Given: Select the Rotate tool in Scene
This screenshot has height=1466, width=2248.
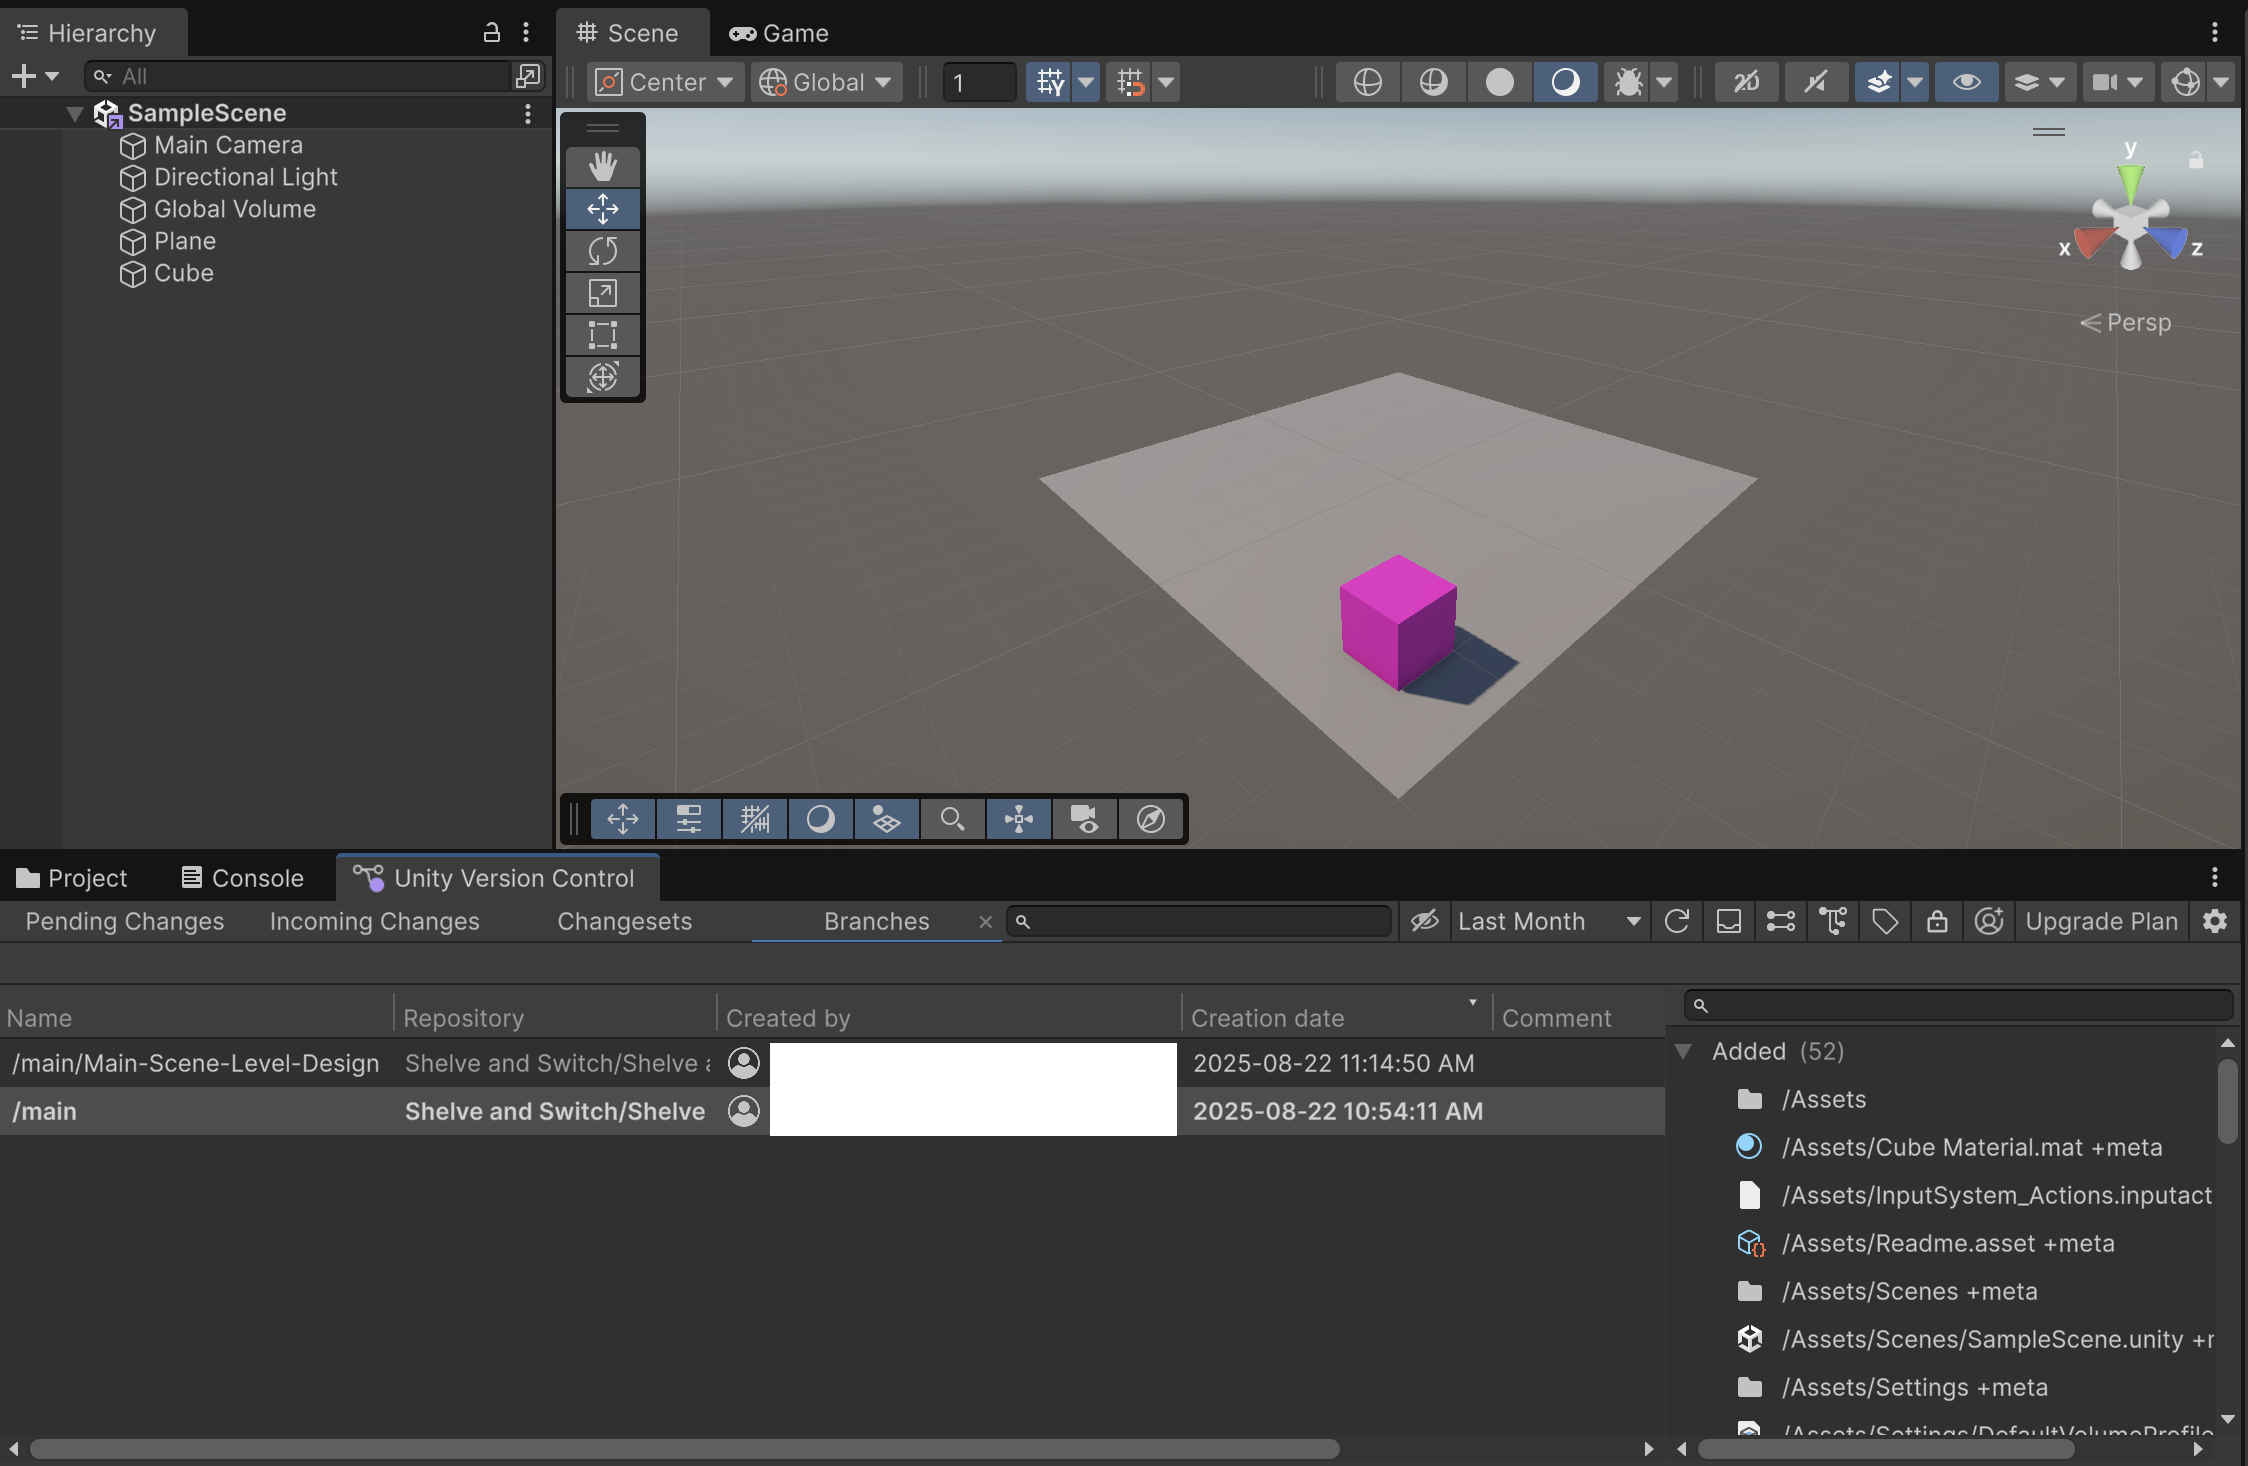Looking at the screenshot, I should [x=602, y=251].
